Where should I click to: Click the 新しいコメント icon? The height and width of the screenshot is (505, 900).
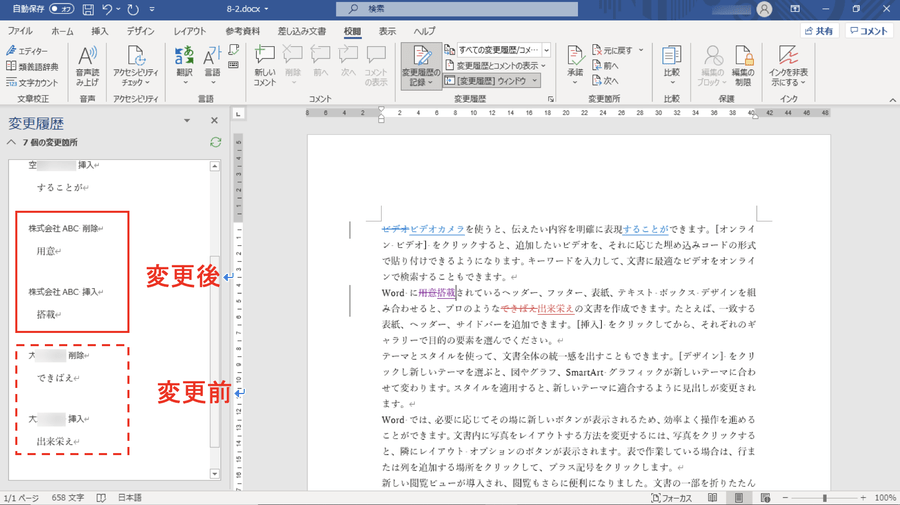(x=264, y=58)
